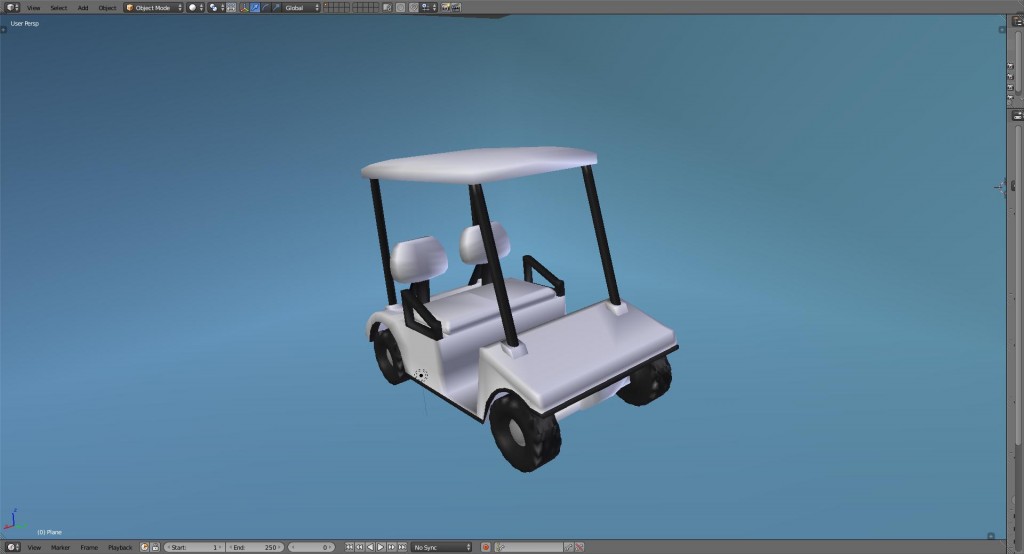Open the View menu in 3D viewport header
This screenshot has height=554, width=1024.
[x=34, y=7]
